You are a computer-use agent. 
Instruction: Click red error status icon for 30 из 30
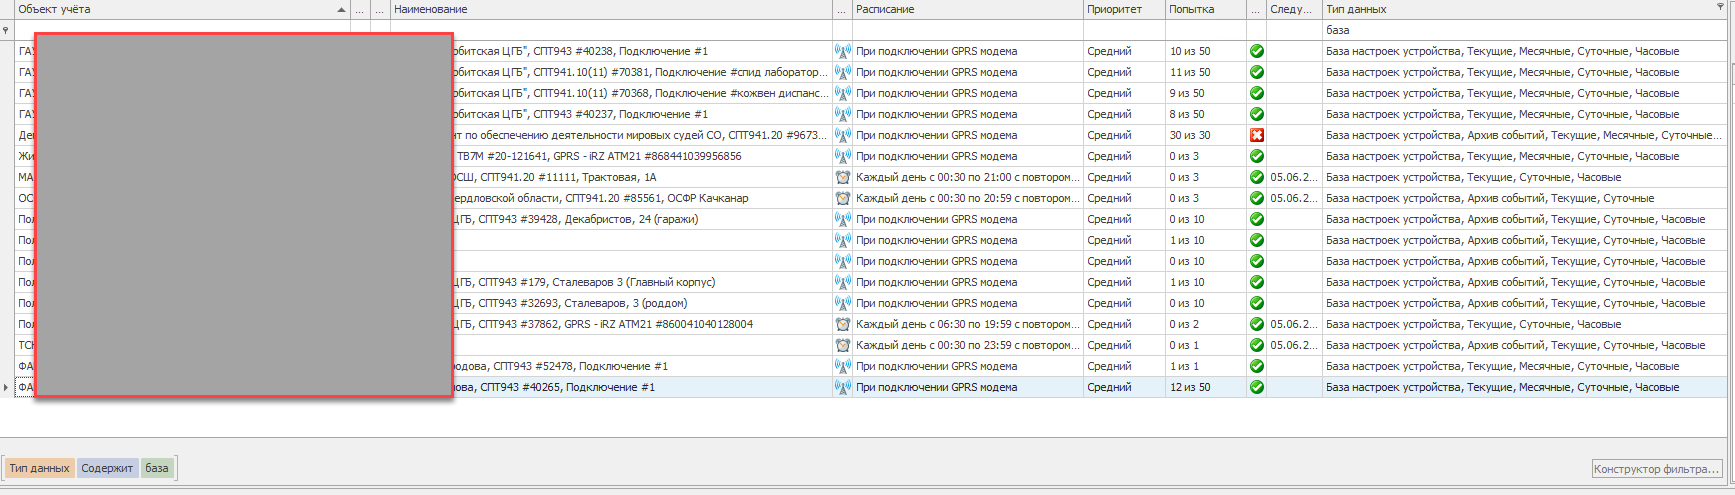(x=1257, y=135)
